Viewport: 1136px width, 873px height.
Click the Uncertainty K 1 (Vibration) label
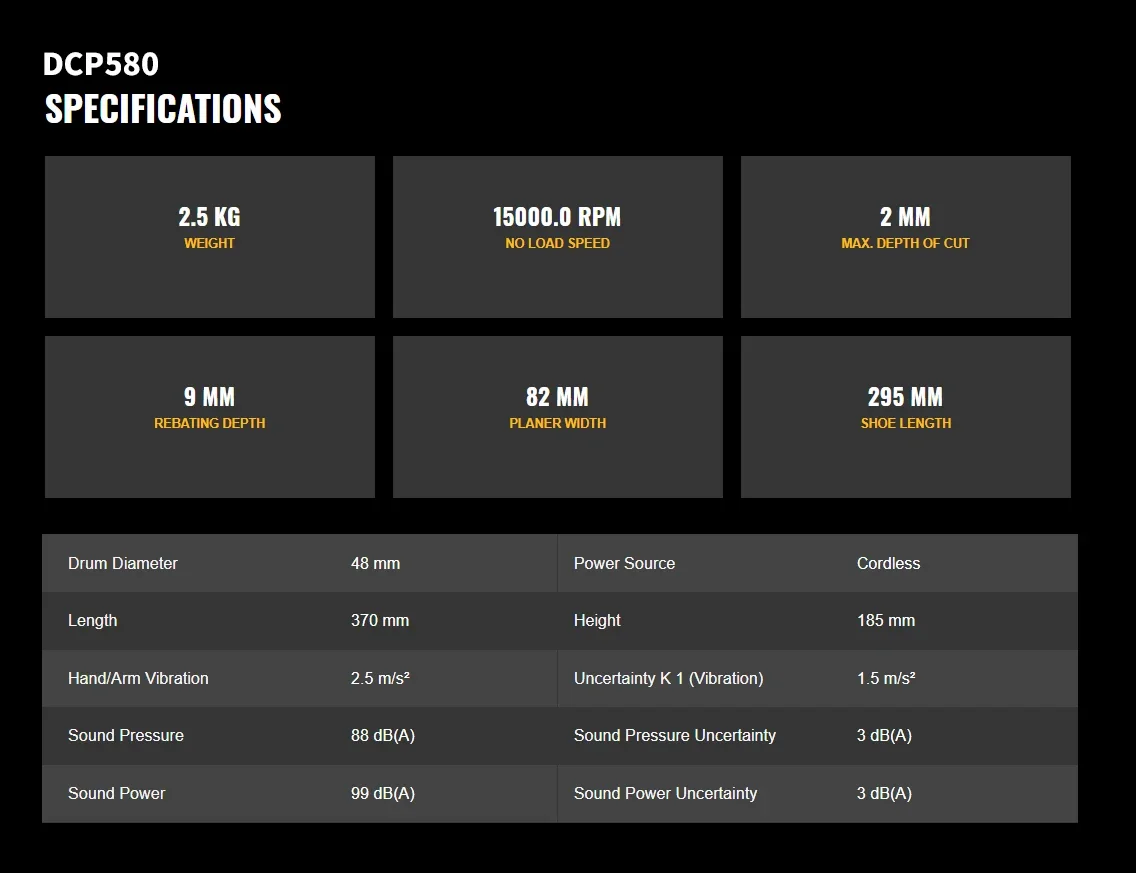pyautogui.click(x=669, y=678)
